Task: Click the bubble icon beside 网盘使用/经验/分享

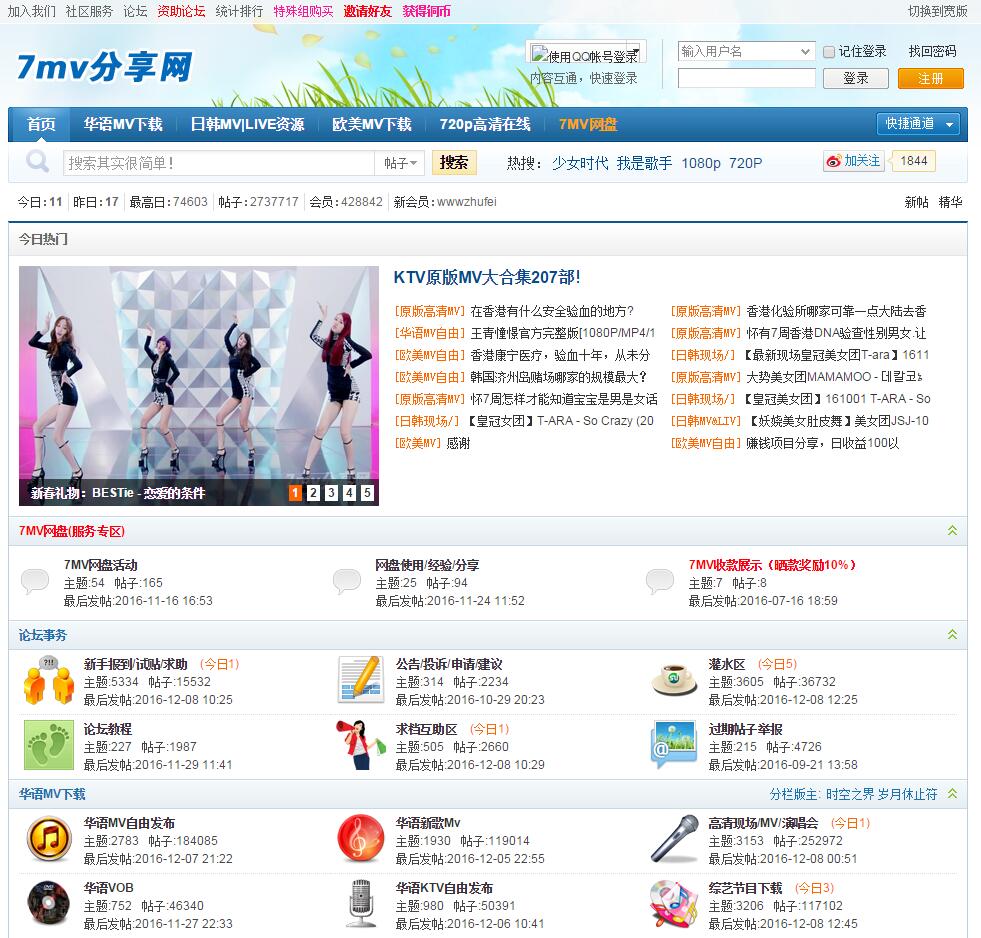Action: click(347, 581)
